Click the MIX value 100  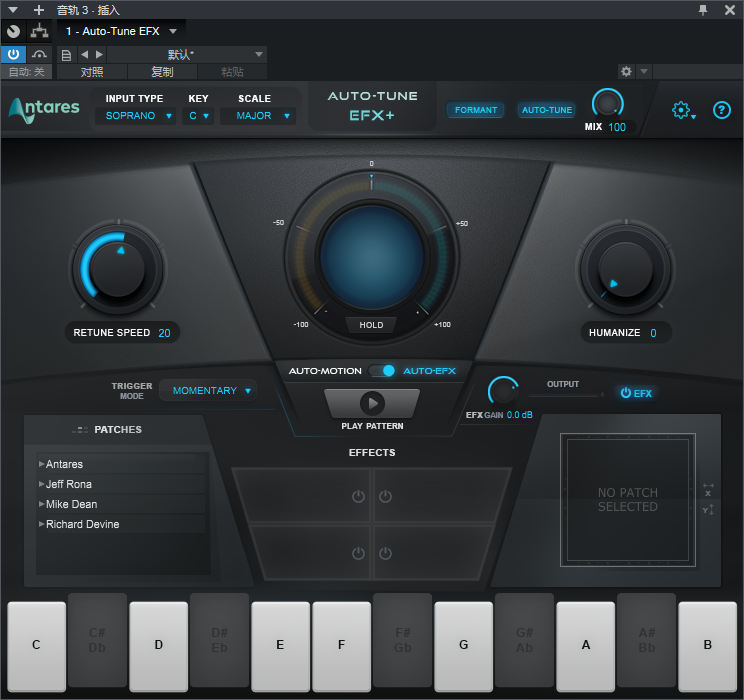[x=617, y=127]
